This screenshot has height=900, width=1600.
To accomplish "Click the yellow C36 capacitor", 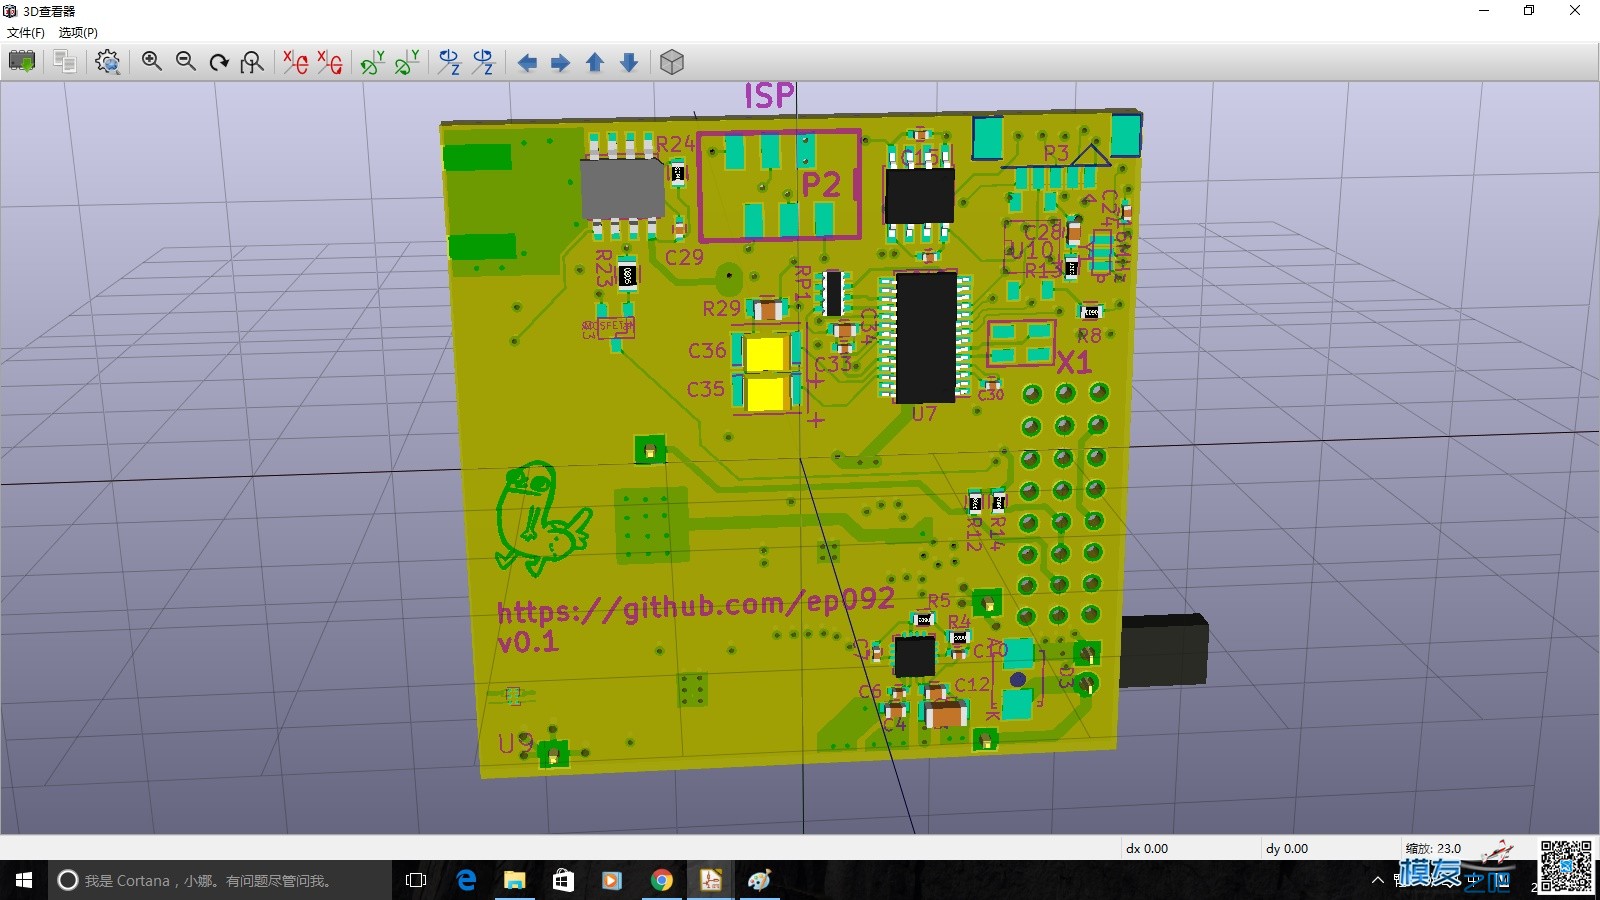I will pyautogui.click(x=766, y=354).
